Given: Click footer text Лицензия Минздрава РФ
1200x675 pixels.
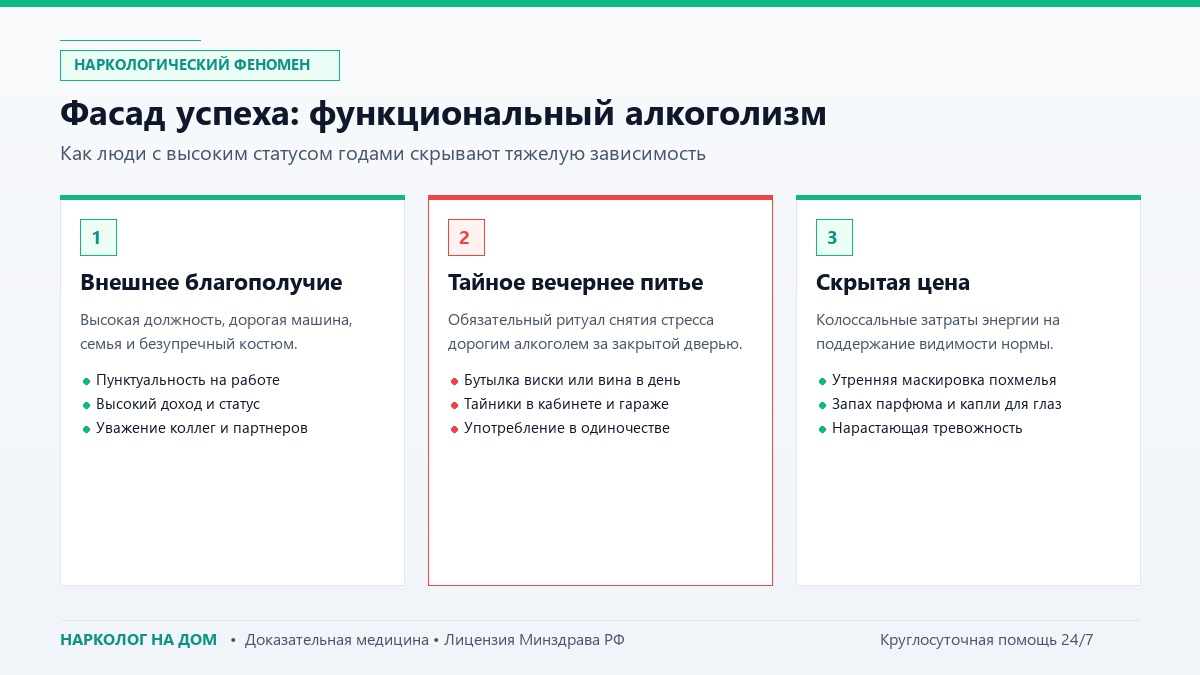Looking at the screenshot, I should tap(534, 640).
